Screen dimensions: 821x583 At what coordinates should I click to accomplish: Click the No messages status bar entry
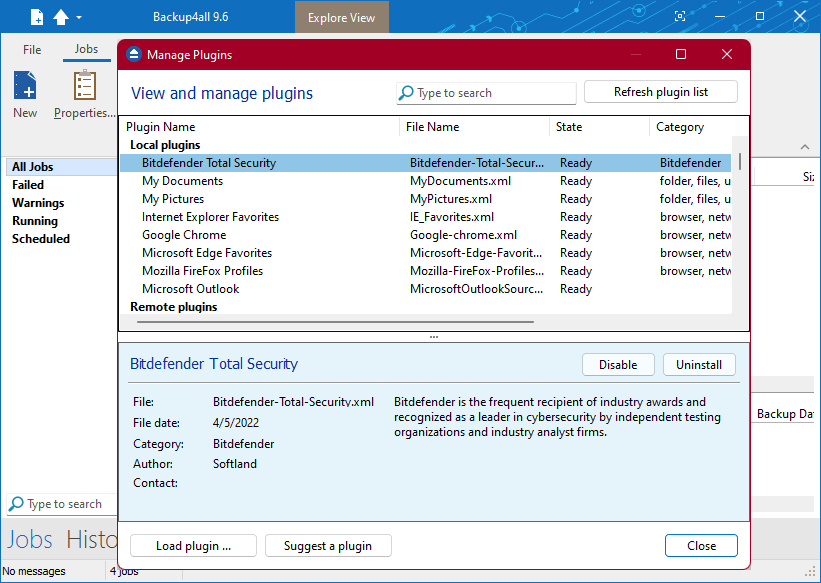[x=34, y=571]
